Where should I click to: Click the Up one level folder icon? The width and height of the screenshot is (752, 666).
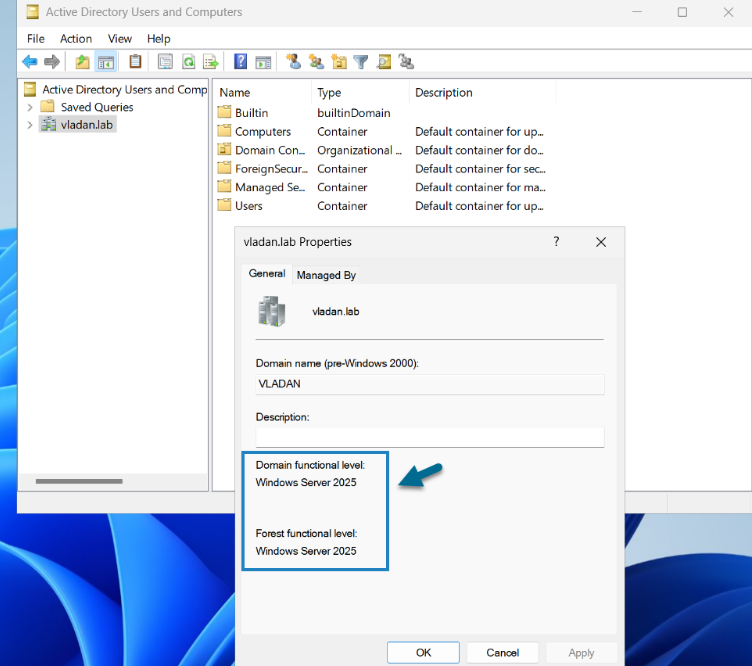(x=82, y=61)
